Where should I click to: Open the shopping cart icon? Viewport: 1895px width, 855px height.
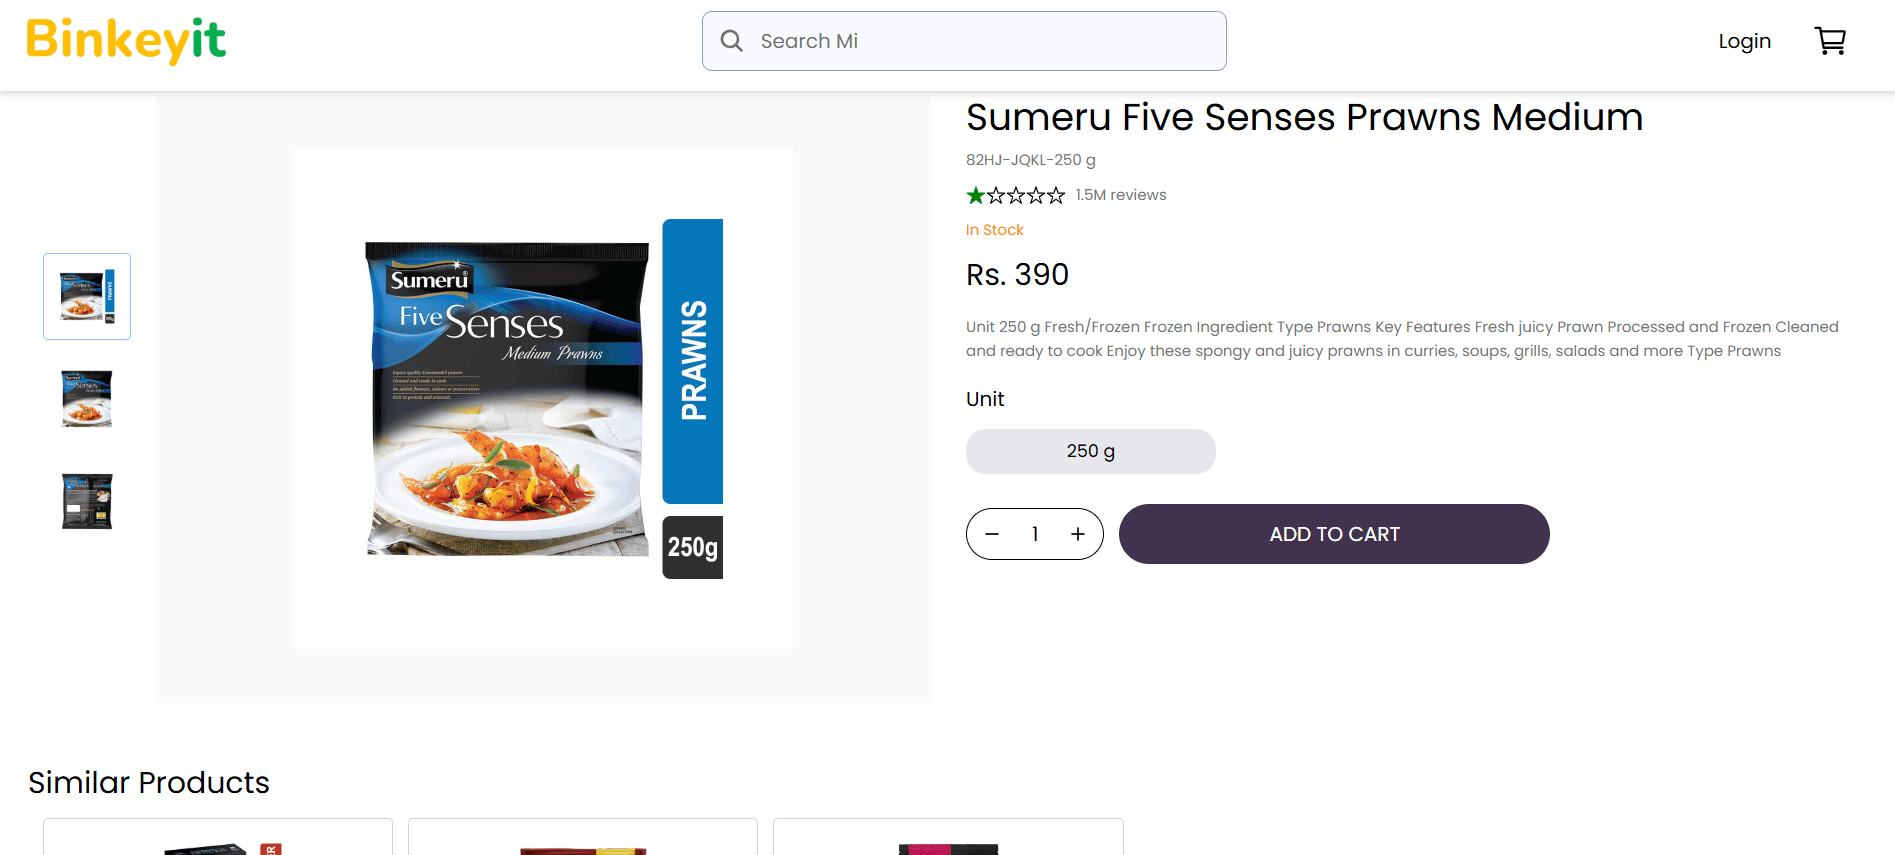point(1830,41)
